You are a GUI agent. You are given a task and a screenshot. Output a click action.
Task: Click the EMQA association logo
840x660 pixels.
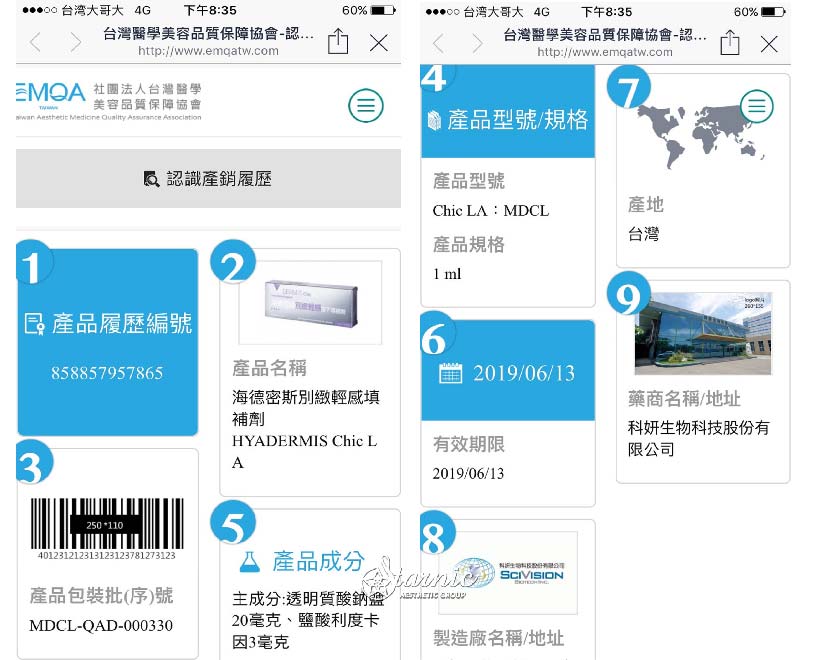coord(109,101)
